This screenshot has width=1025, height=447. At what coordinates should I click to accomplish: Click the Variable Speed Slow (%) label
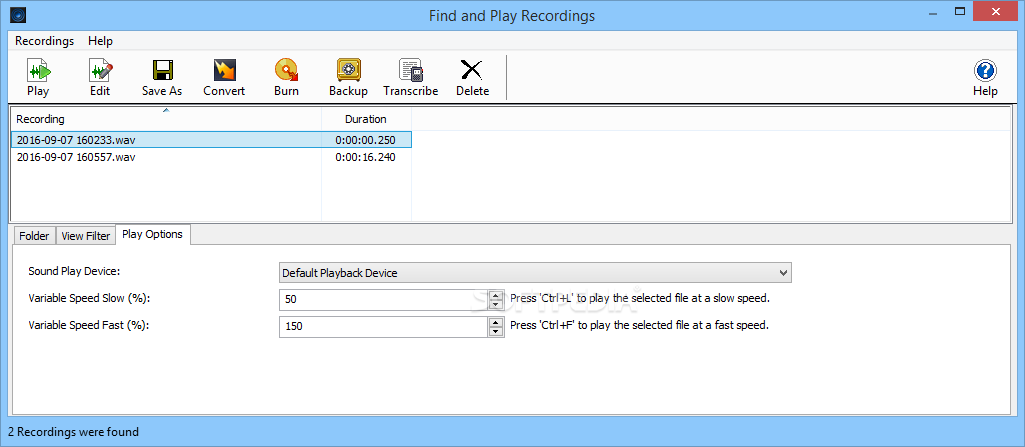(90, 297)
